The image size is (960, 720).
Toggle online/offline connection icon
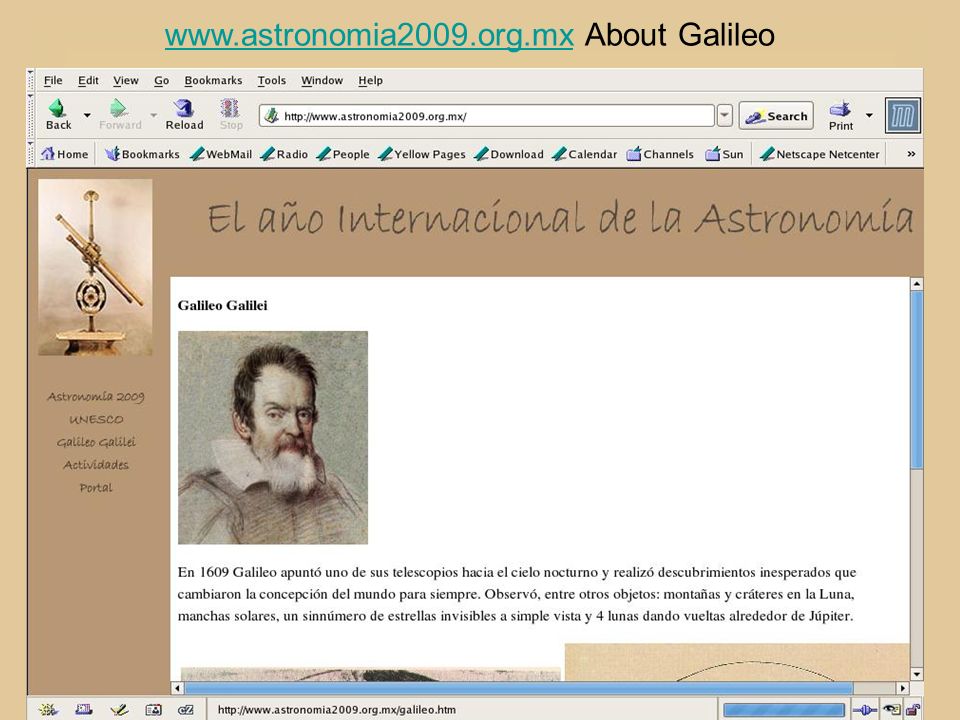pos(864,710)
